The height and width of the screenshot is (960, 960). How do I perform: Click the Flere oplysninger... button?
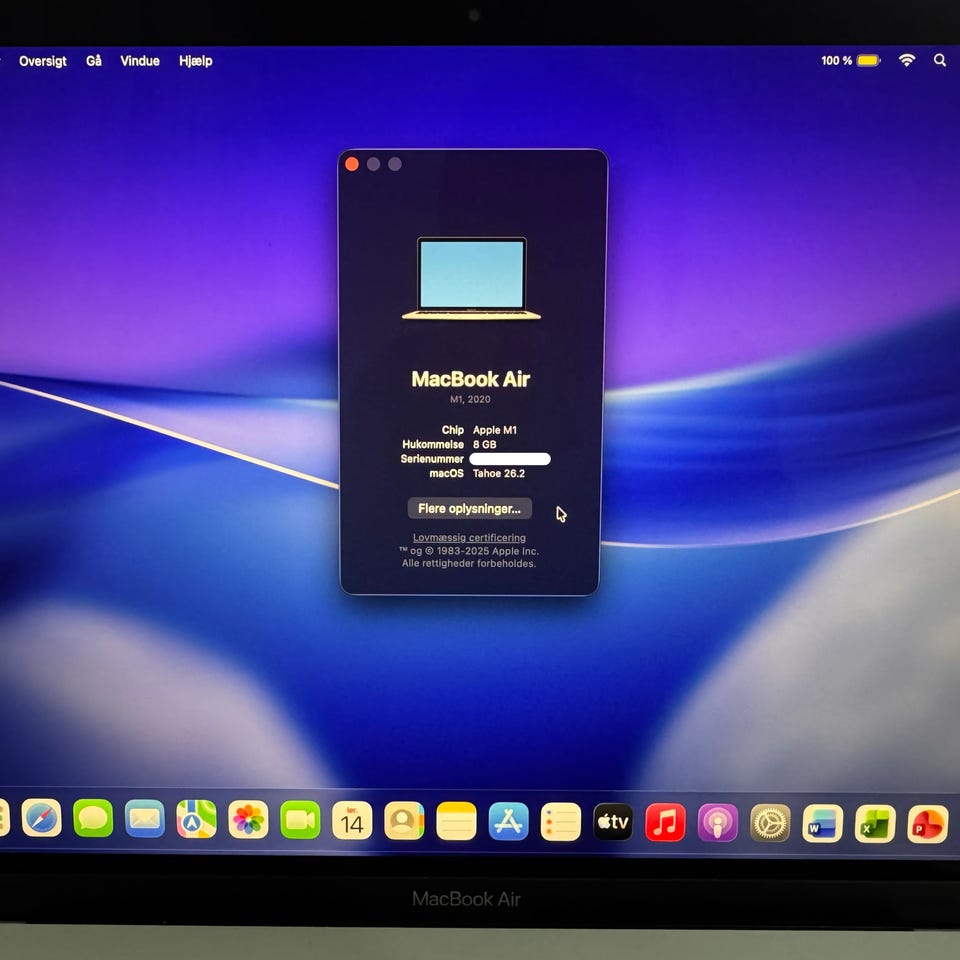(x=470, y=508)
